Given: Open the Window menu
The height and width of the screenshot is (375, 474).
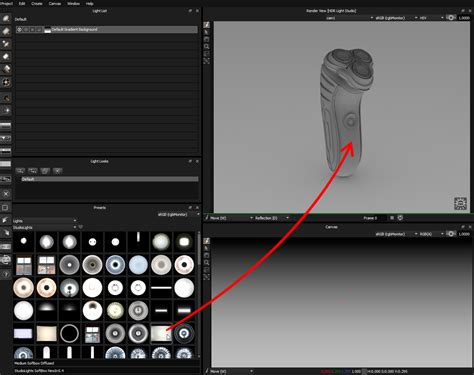Looking at the screenshot, I should (x=73, y=4).
